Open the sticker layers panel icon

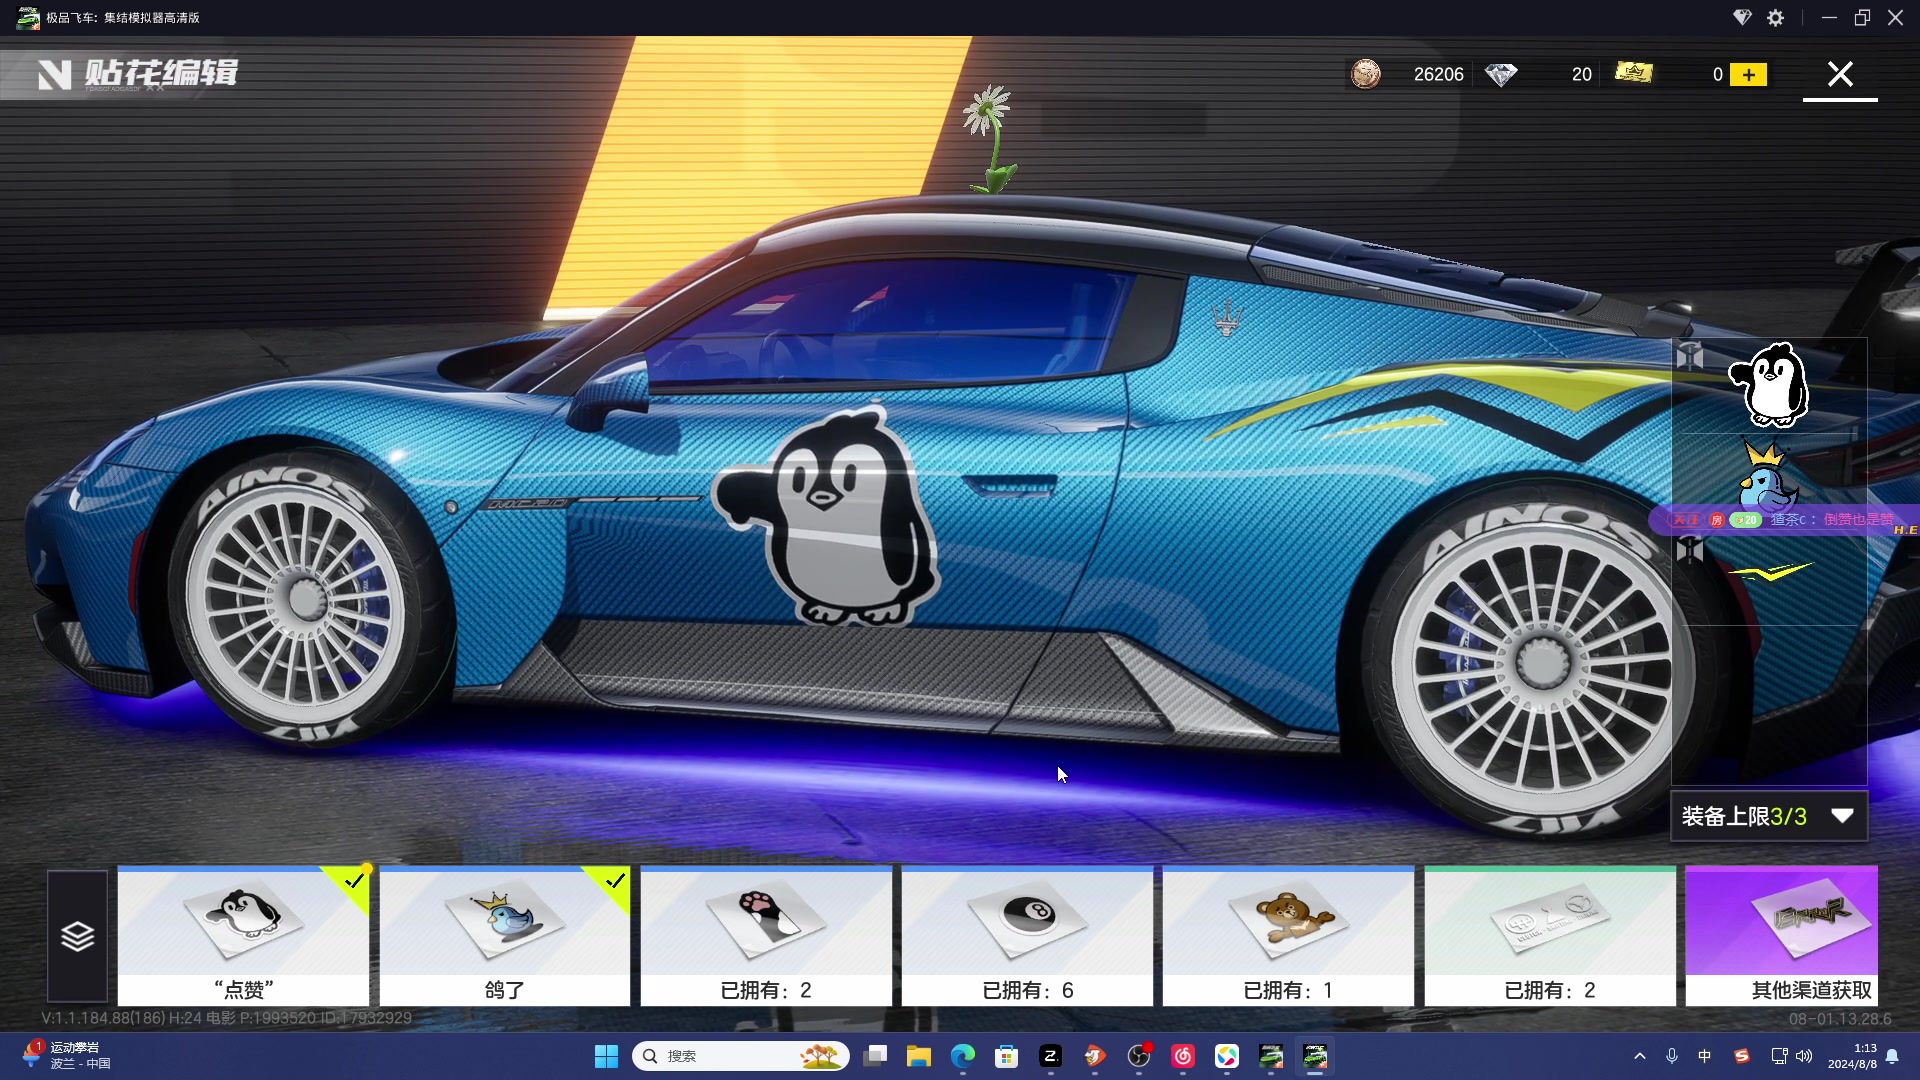[x=77, y=936]
